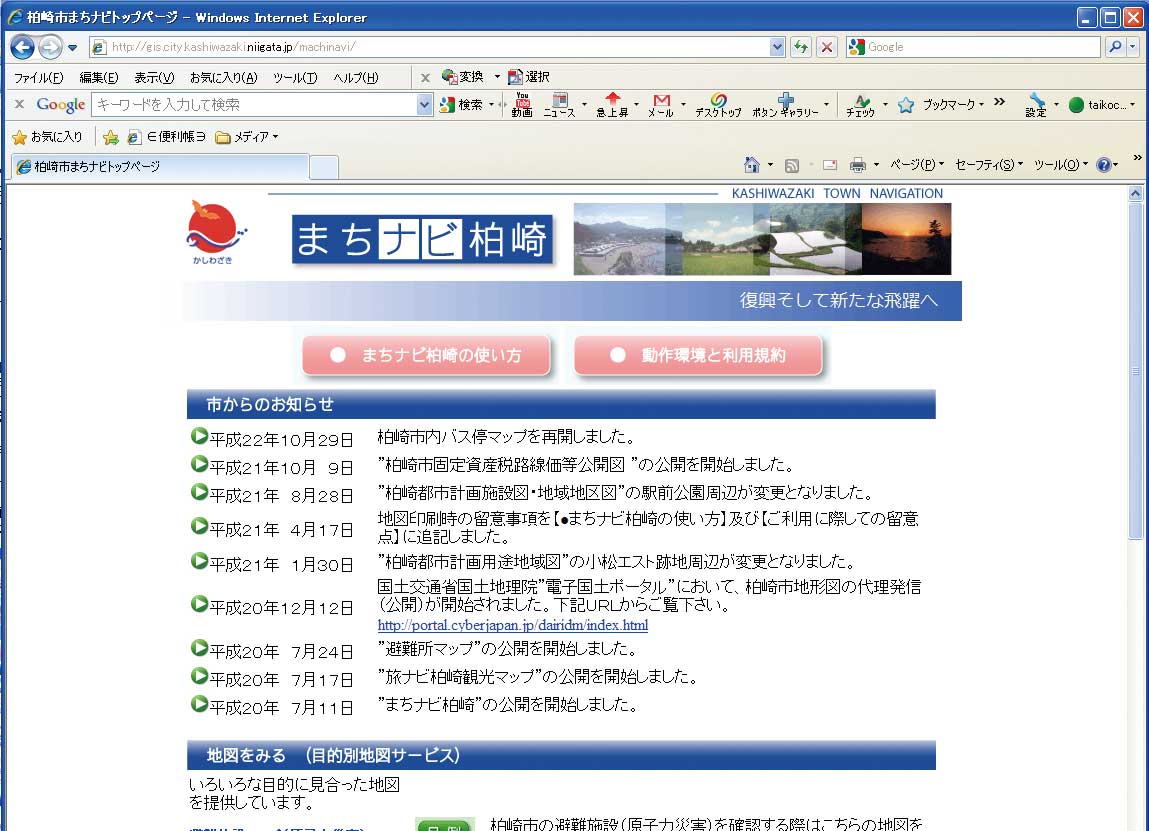The width and height of the screenshot is (1149, 831).
Task: Open Gmail via the メール toolbar icon
Action: 660,104
